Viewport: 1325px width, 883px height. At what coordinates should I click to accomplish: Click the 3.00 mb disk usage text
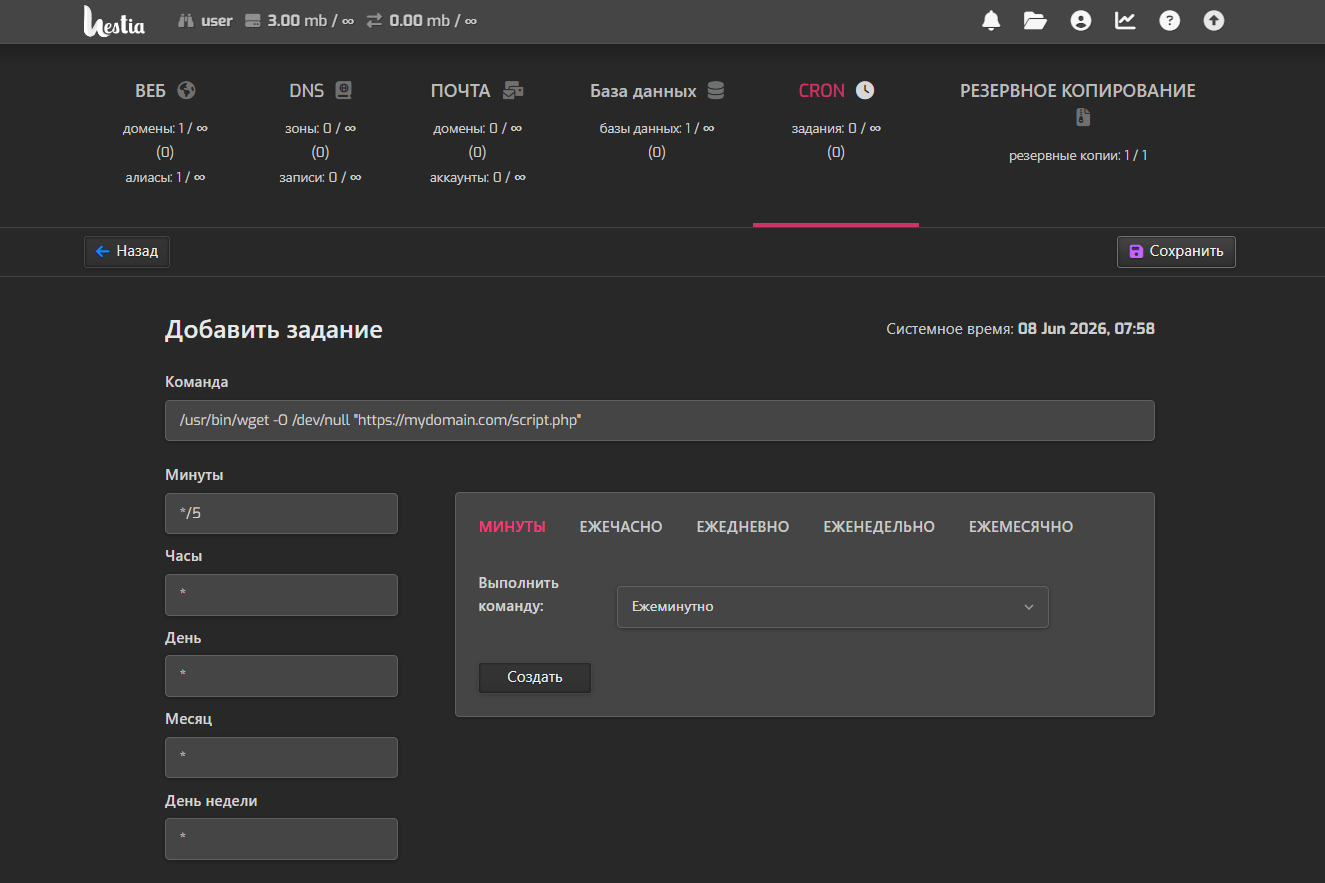(310, 20)
